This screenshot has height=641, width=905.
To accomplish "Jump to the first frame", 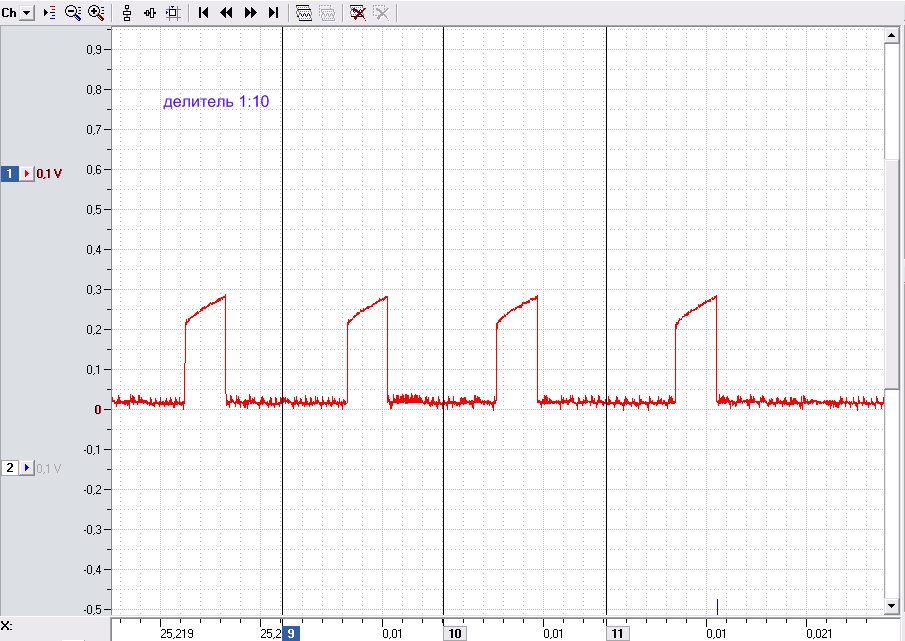I will click(x=203, y=13).
